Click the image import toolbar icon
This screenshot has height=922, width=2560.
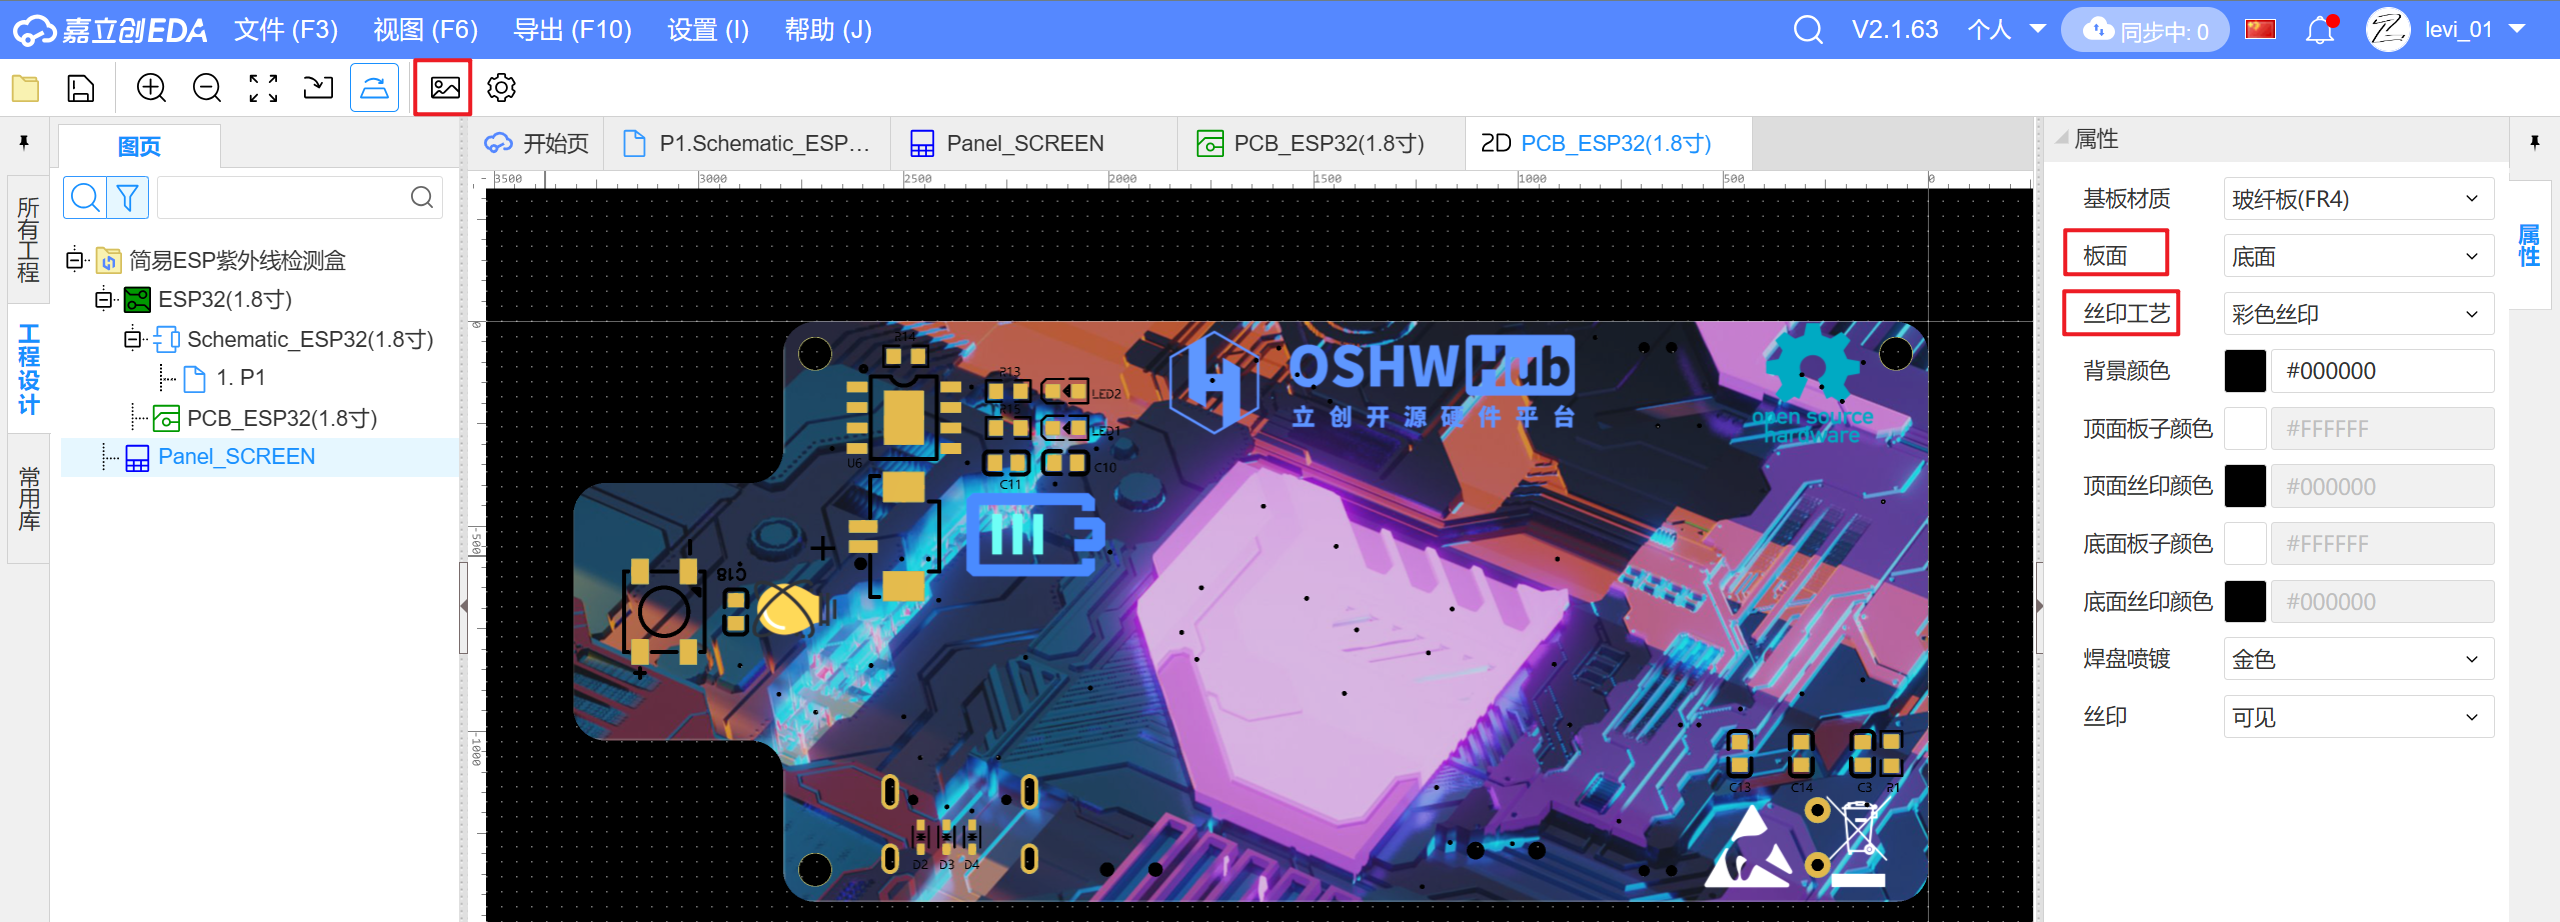(445, 88)
